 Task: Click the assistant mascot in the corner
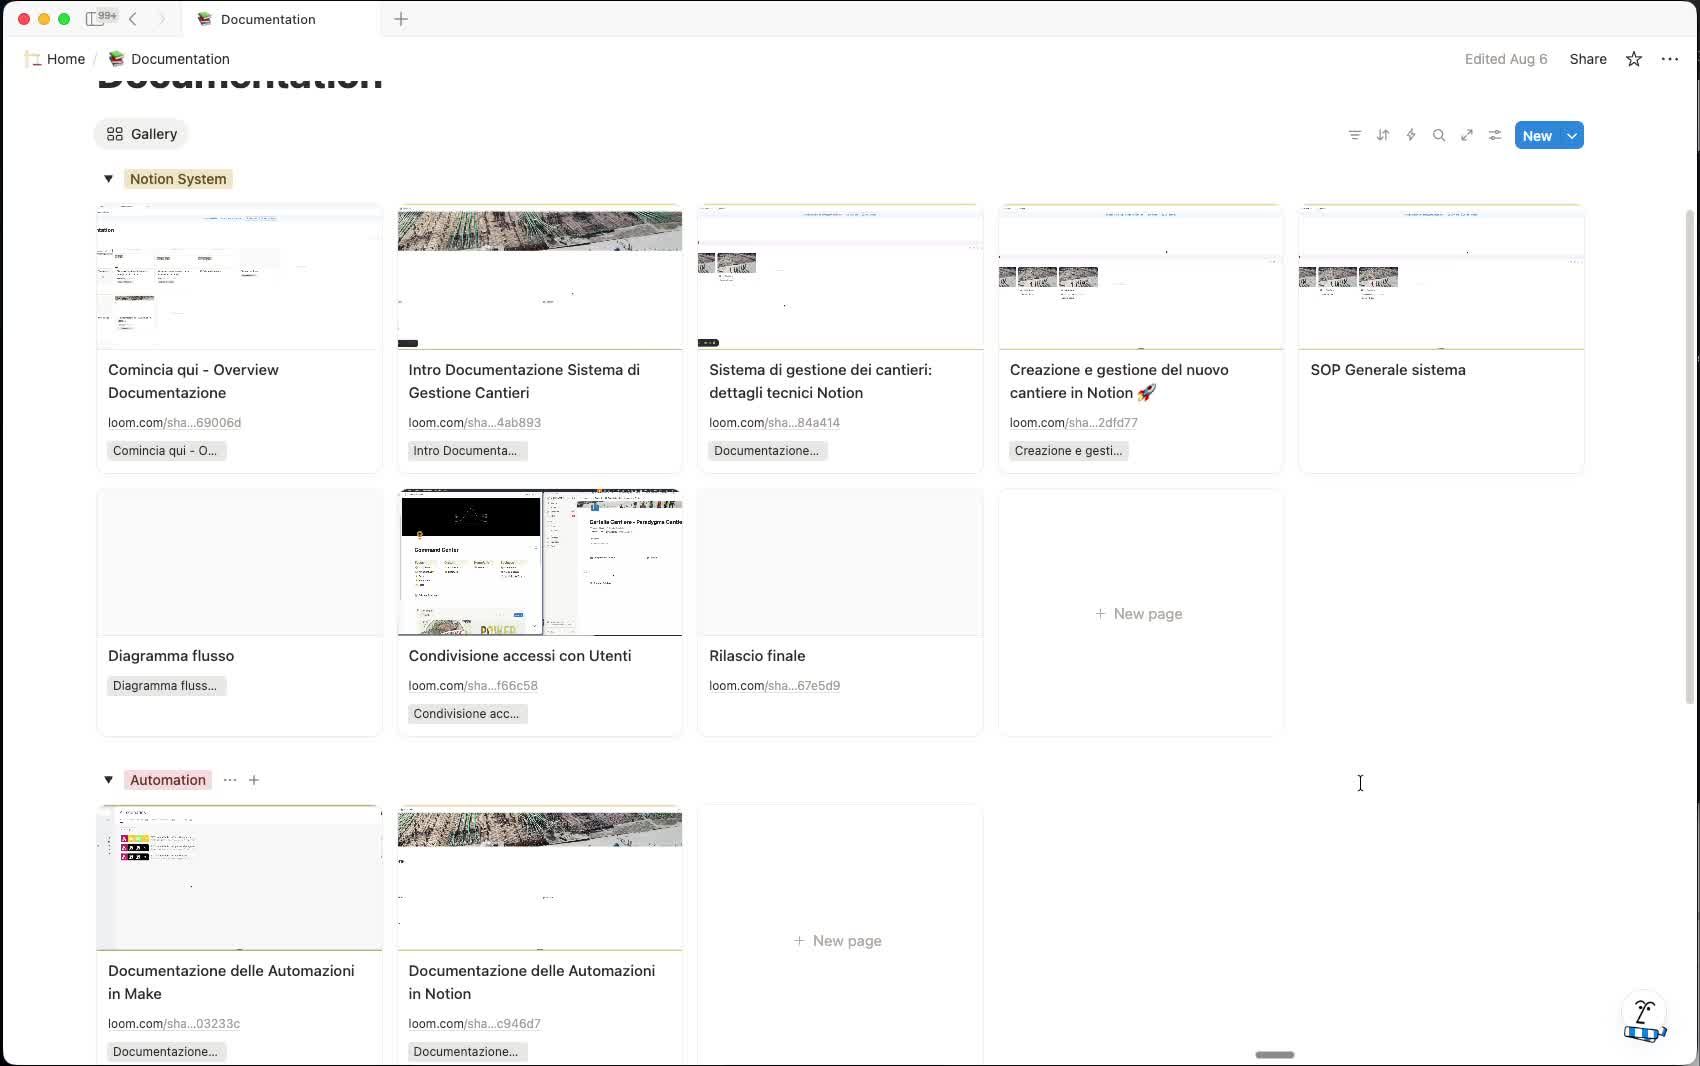(1643, 1017)
